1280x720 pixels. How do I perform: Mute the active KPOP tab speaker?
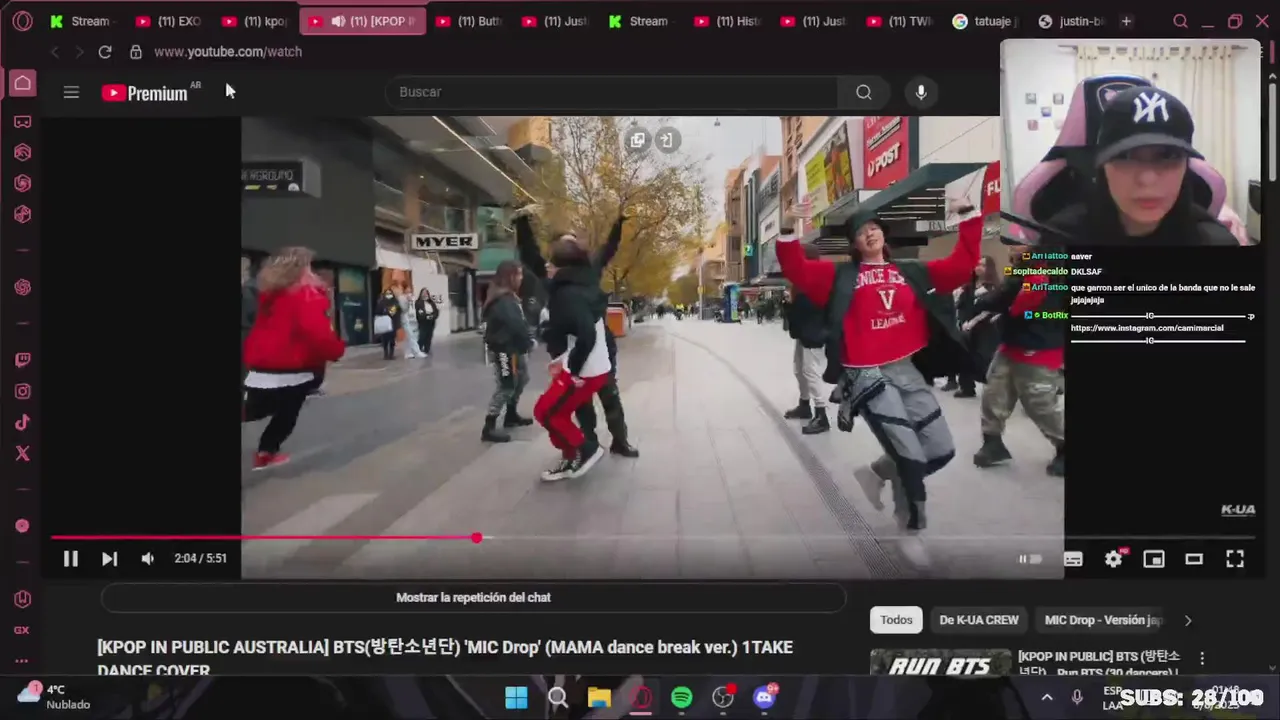coord(338,21)
